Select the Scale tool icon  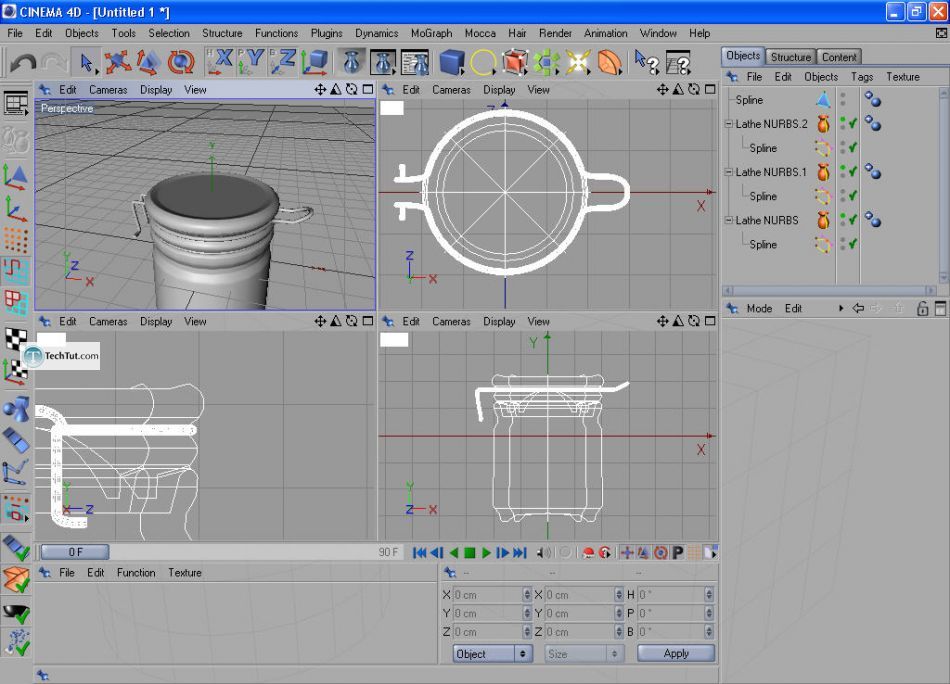(149, 62)
